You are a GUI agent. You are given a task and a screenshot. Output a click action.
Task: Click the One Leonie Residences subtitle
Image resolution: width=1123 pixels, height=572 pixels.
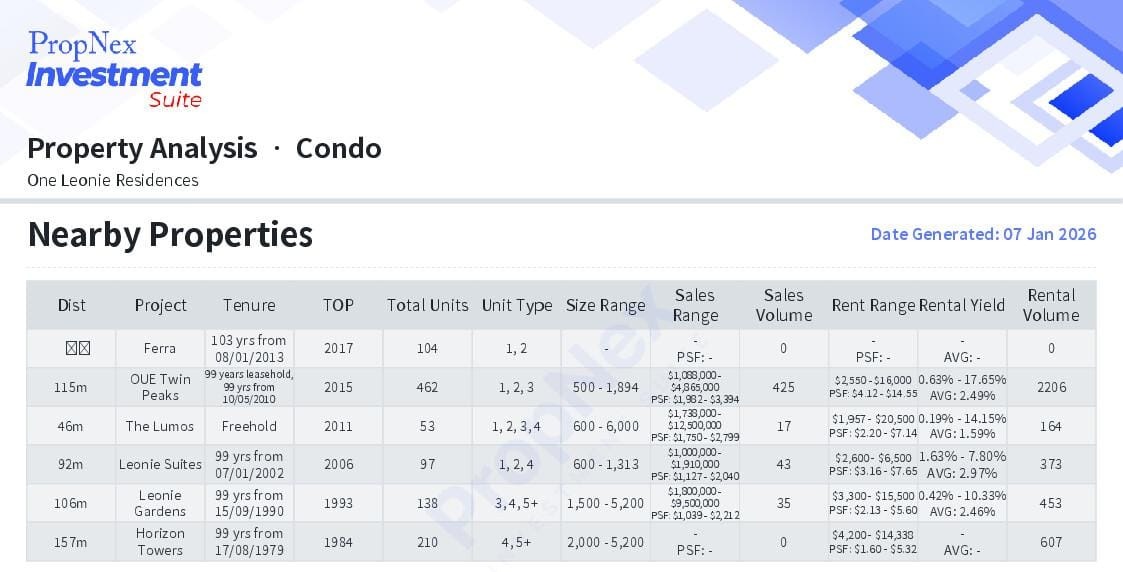click(x=113, y=180)
